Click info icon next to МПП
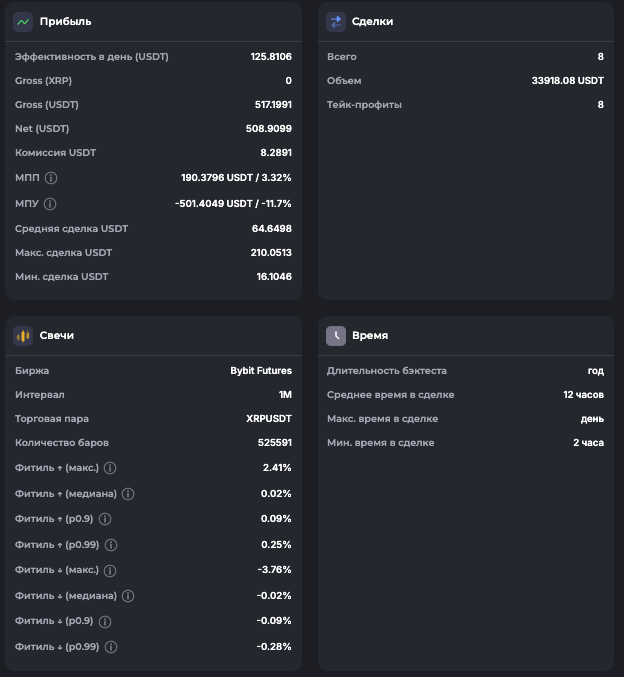 coord(51,178)
